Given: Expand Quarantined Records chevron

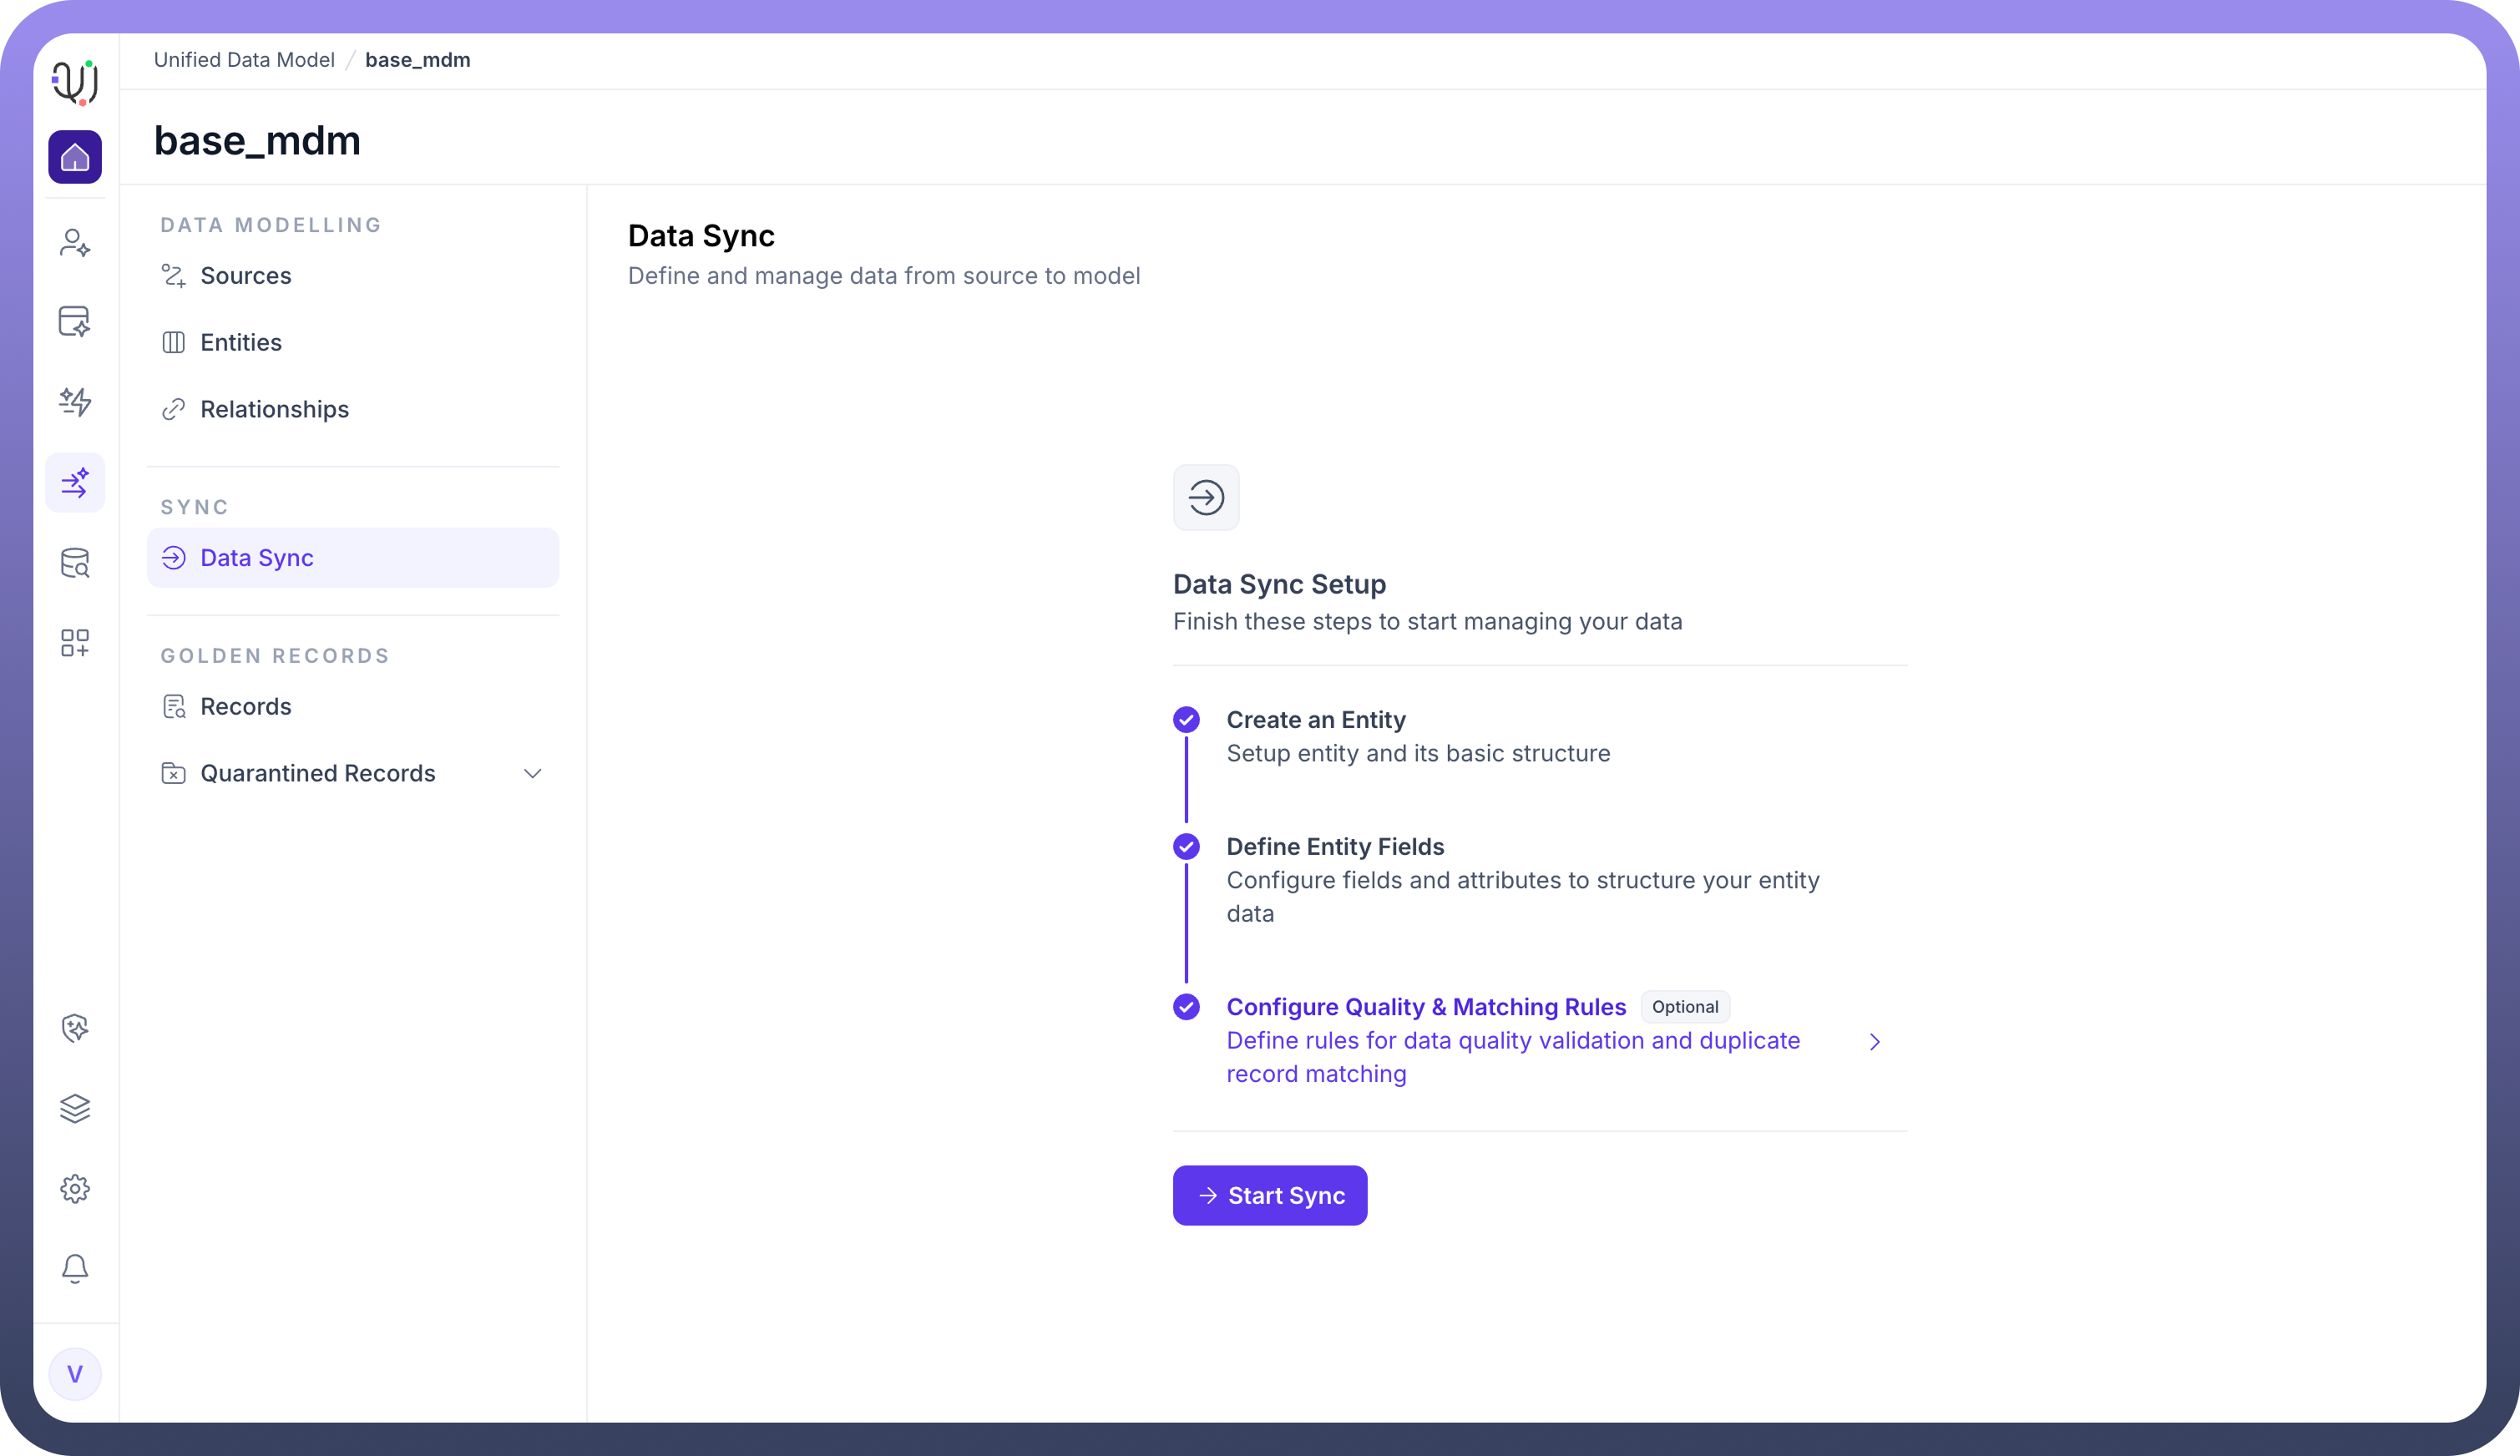Looking at the screenshot, I should pyautogui.click(x=533, y=774).
